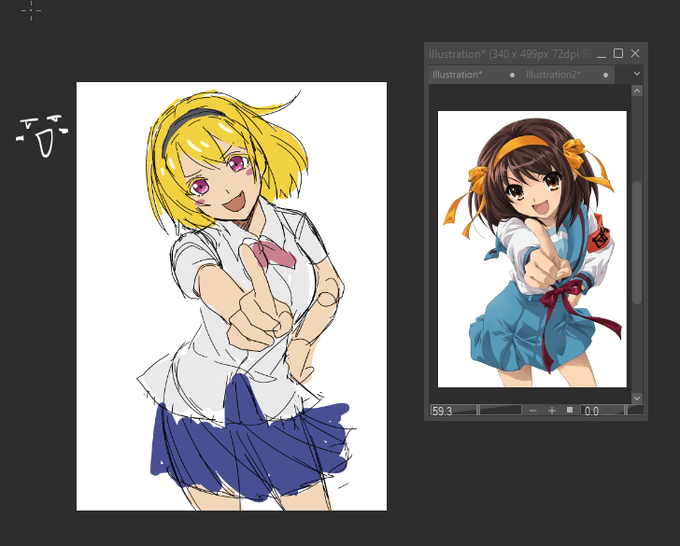
Task: Click the vertical scrollbar down arrow
Action: pyautogui.click(x=637, y=398)
